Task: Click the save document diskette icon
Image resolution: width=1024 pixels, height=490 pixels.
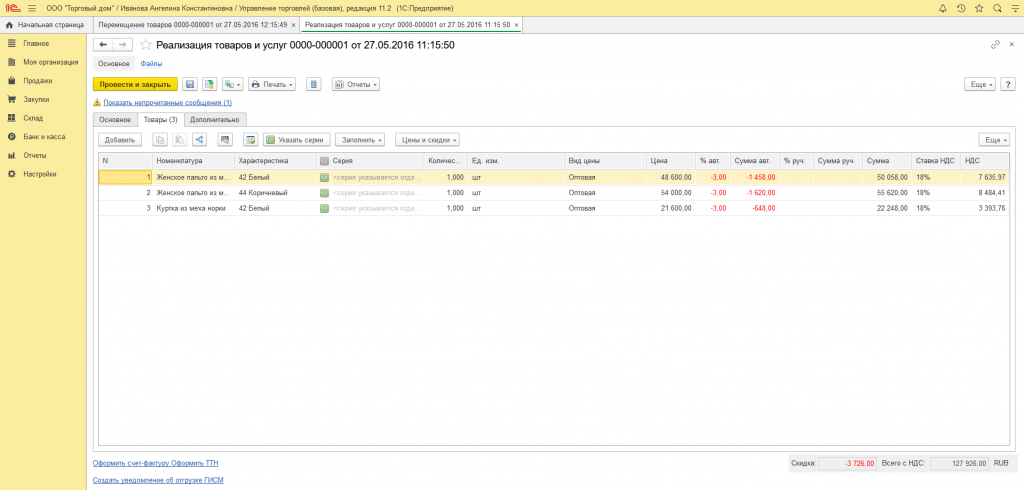Action: pos(189,85)
